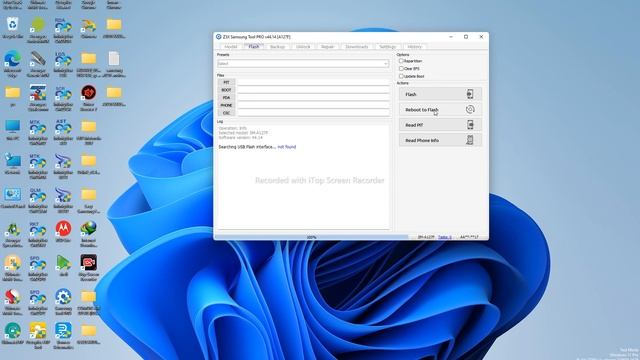Open the Tasks link in status bar
The image size is (640, 360).
click(x=444, y=237)
